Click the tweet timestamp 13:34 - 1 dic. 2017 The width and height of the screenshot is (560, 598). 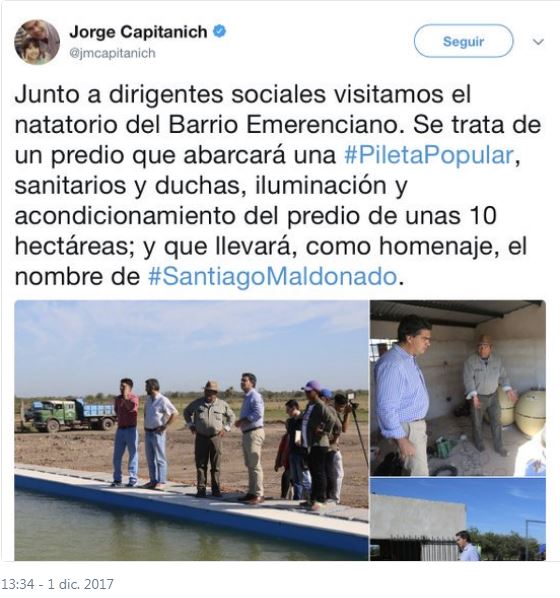coord(57,584)
